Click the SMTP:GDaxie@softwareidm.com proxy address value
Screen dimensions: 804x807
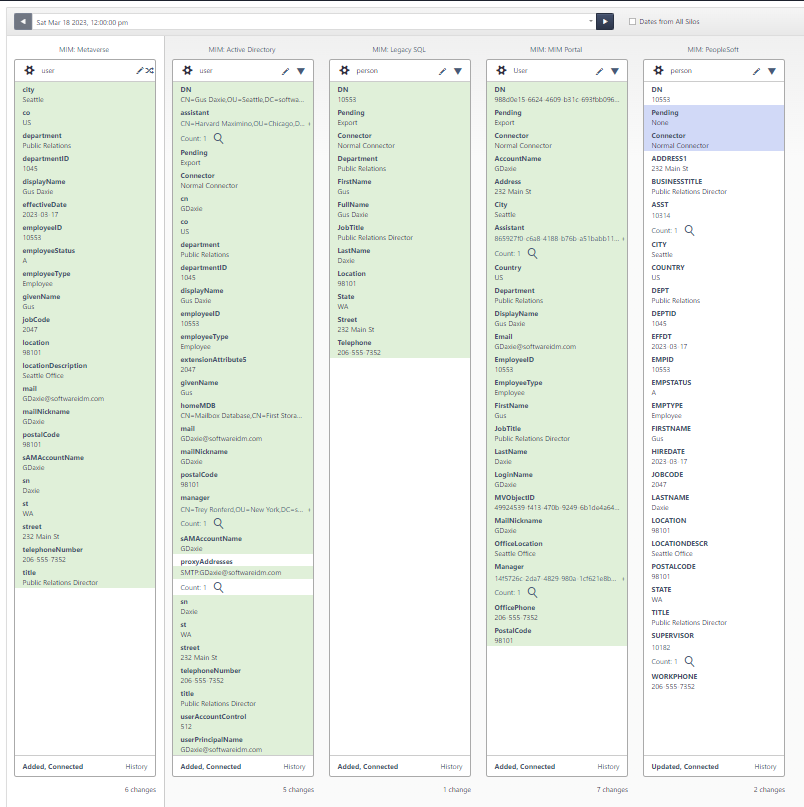231,572
